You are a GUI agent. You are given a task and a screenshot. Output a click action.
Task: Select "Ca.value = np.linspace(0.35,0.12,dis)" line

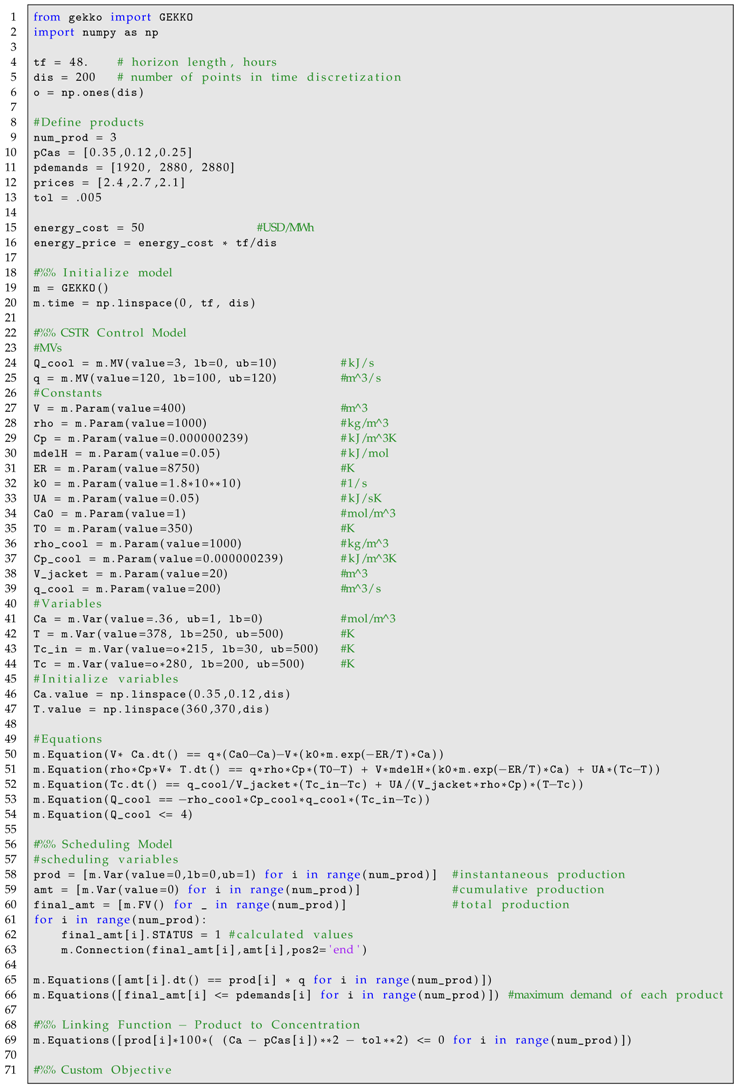(162, 694)
